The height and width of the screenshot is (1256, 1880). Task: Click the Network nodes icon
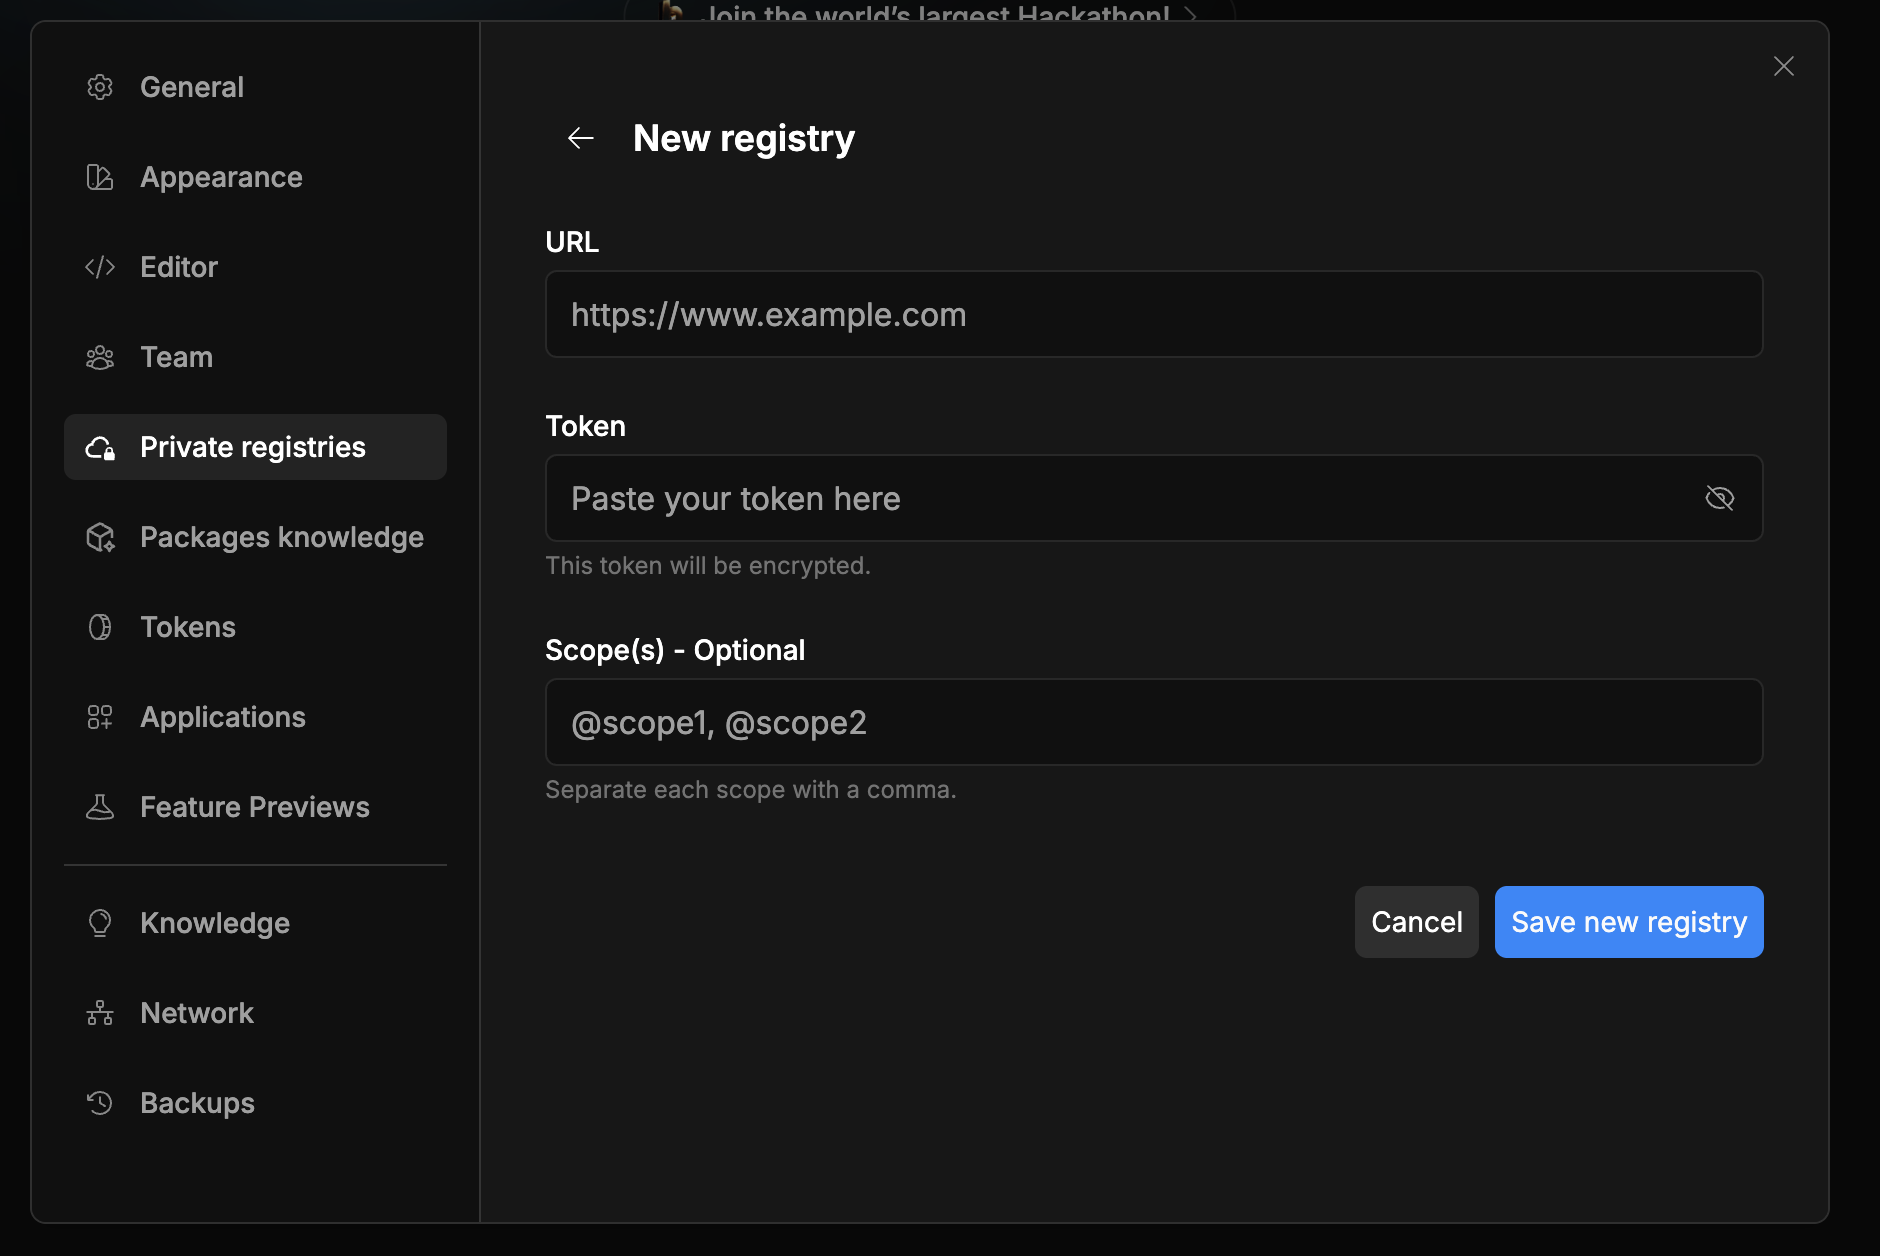point(101,1013)
